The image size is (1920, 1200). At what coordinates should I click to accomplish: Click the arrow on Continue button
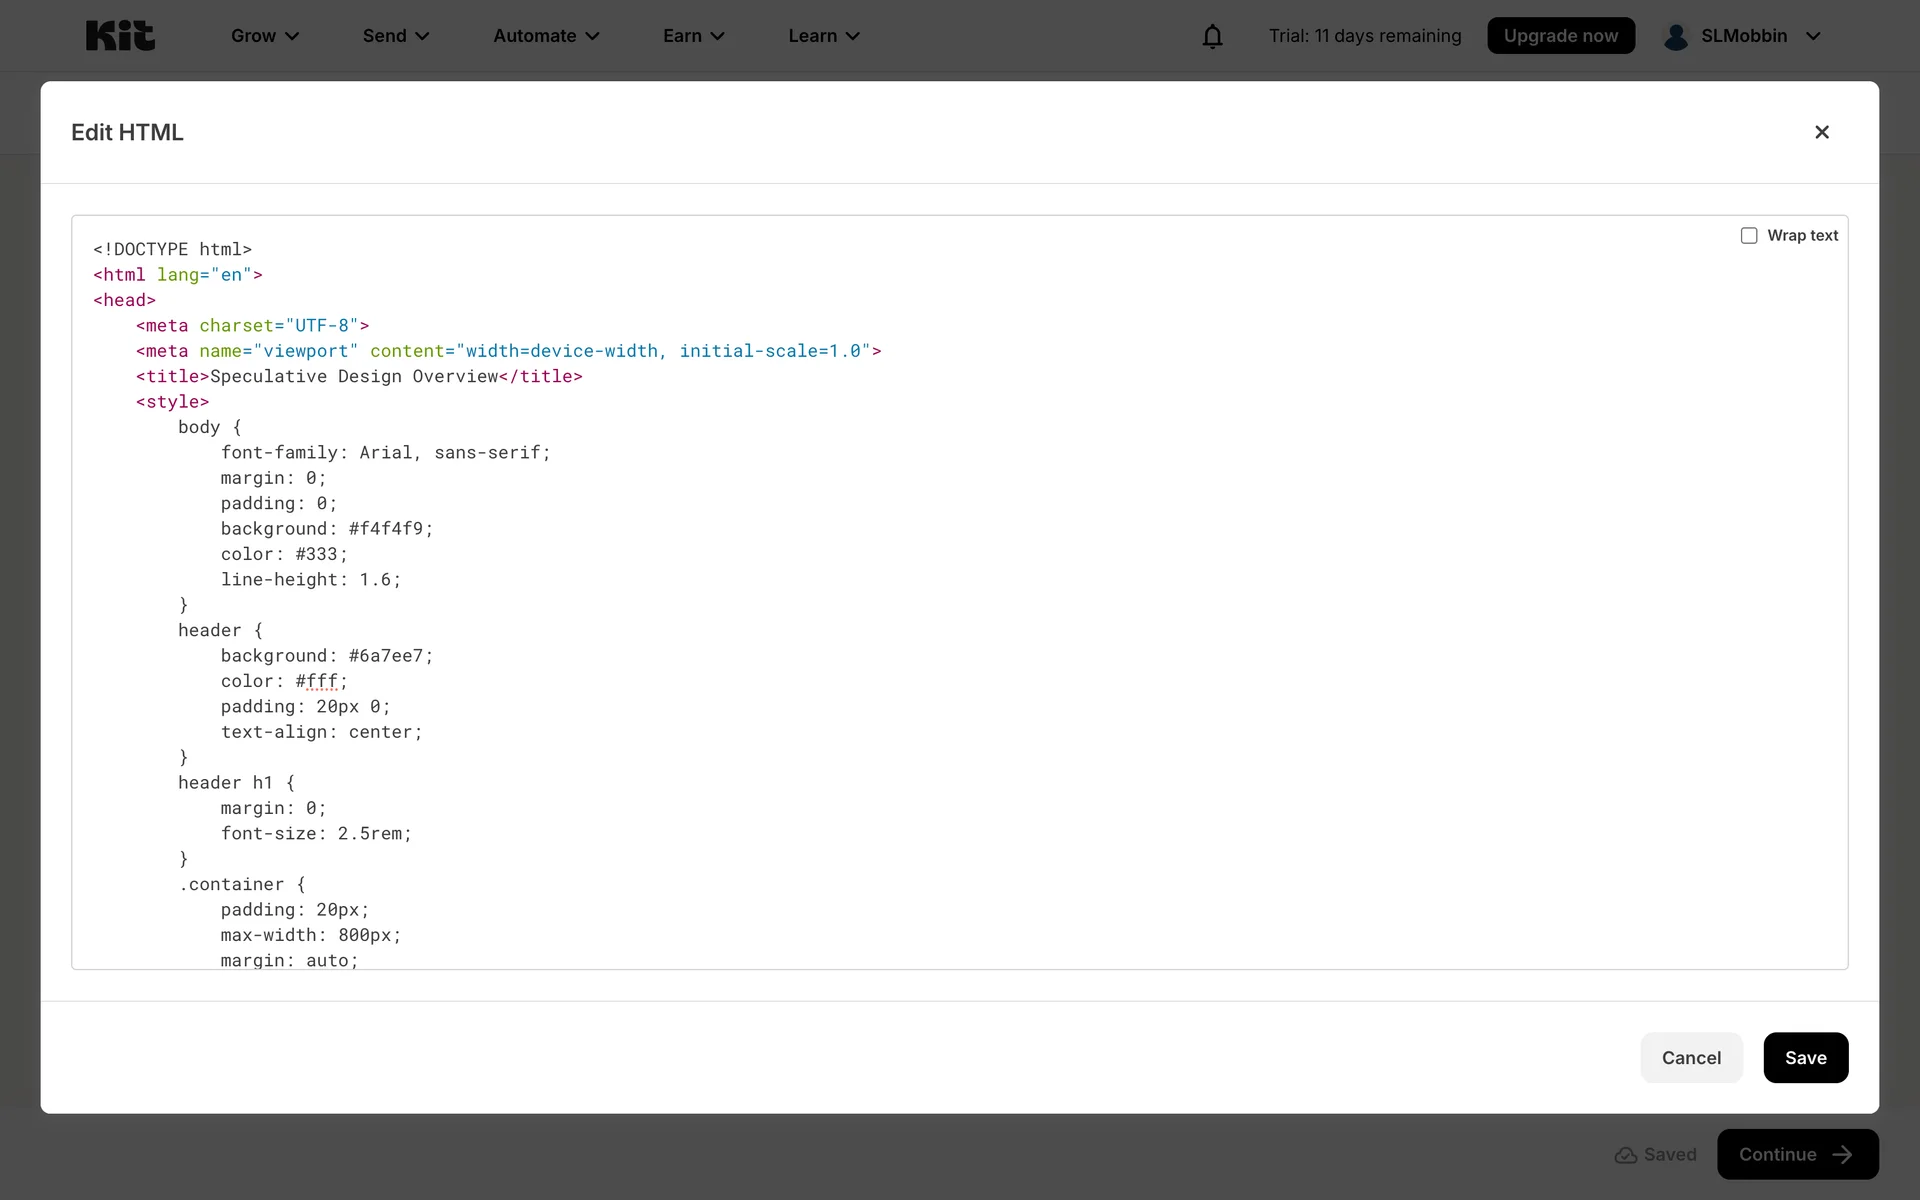(x=1842, y=1155)
